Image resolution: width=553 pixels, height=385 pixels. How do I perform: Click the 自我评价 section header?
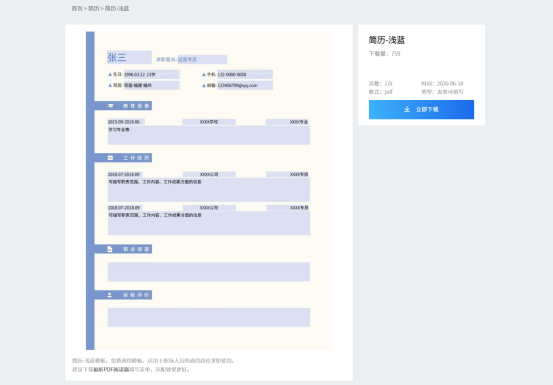[123, 295]
